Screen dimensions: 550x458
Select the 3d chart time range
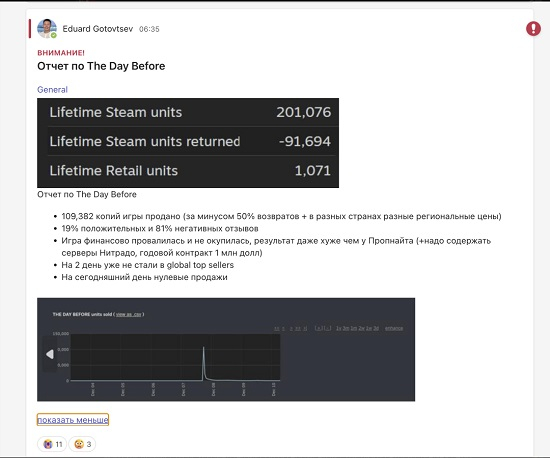(376, 328)
